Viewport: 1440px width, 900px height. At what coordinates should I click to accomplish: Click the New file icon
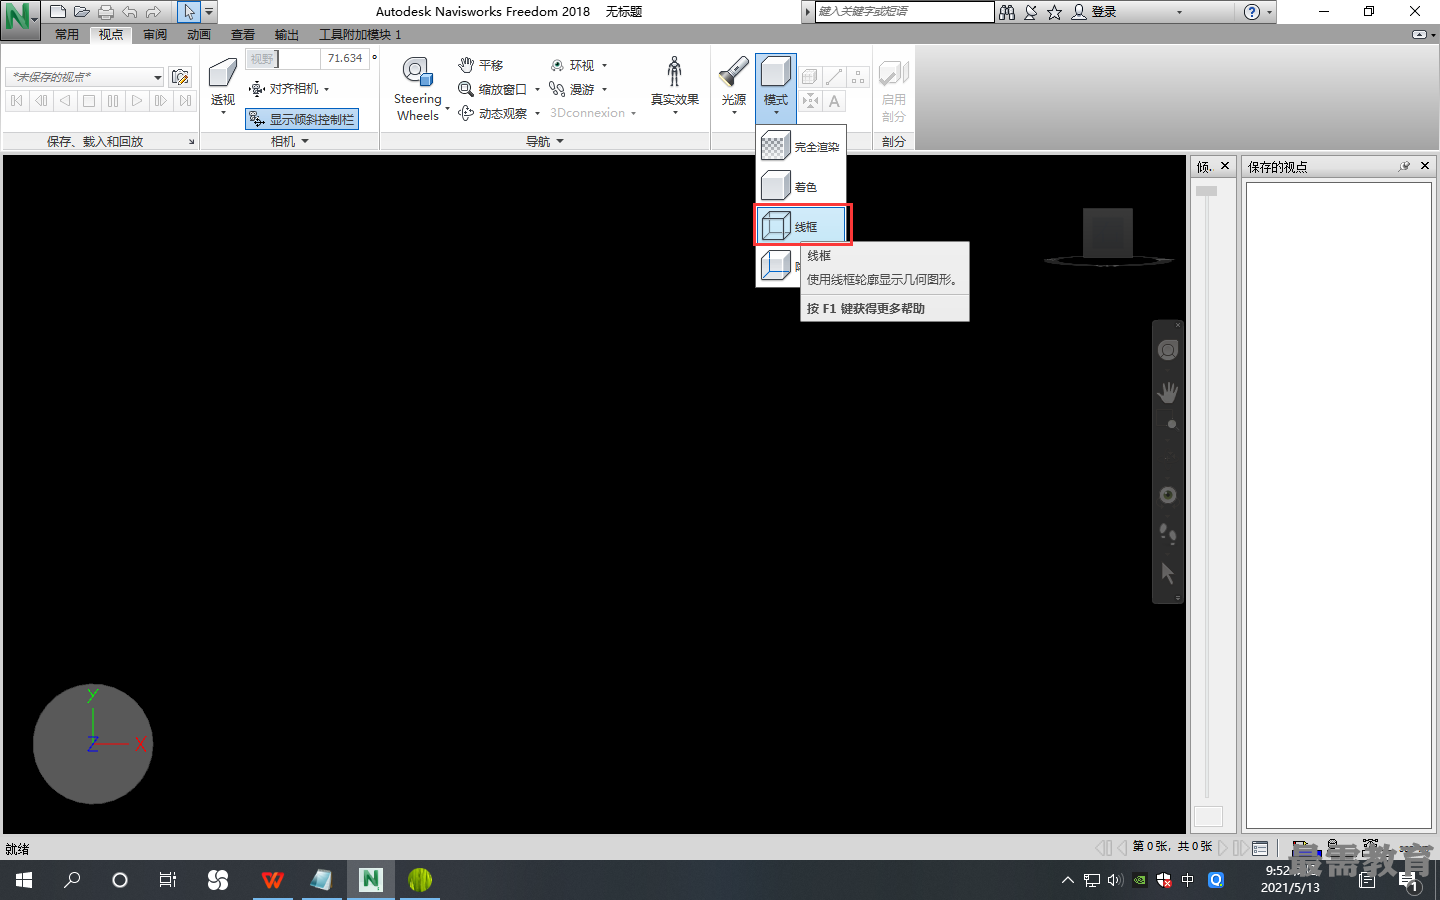tap(58, 12)
